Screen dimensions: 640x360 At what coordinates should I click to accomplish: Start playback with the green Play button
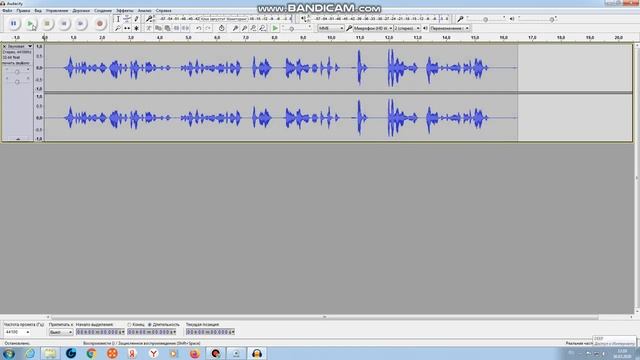coord(30,24)
